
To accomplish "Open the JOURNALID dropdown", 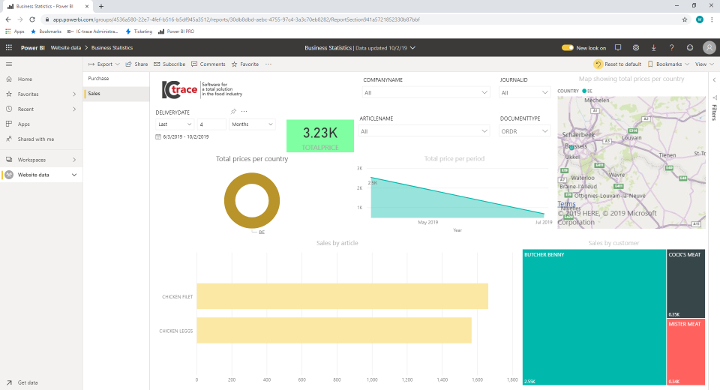I will (524, 93).
